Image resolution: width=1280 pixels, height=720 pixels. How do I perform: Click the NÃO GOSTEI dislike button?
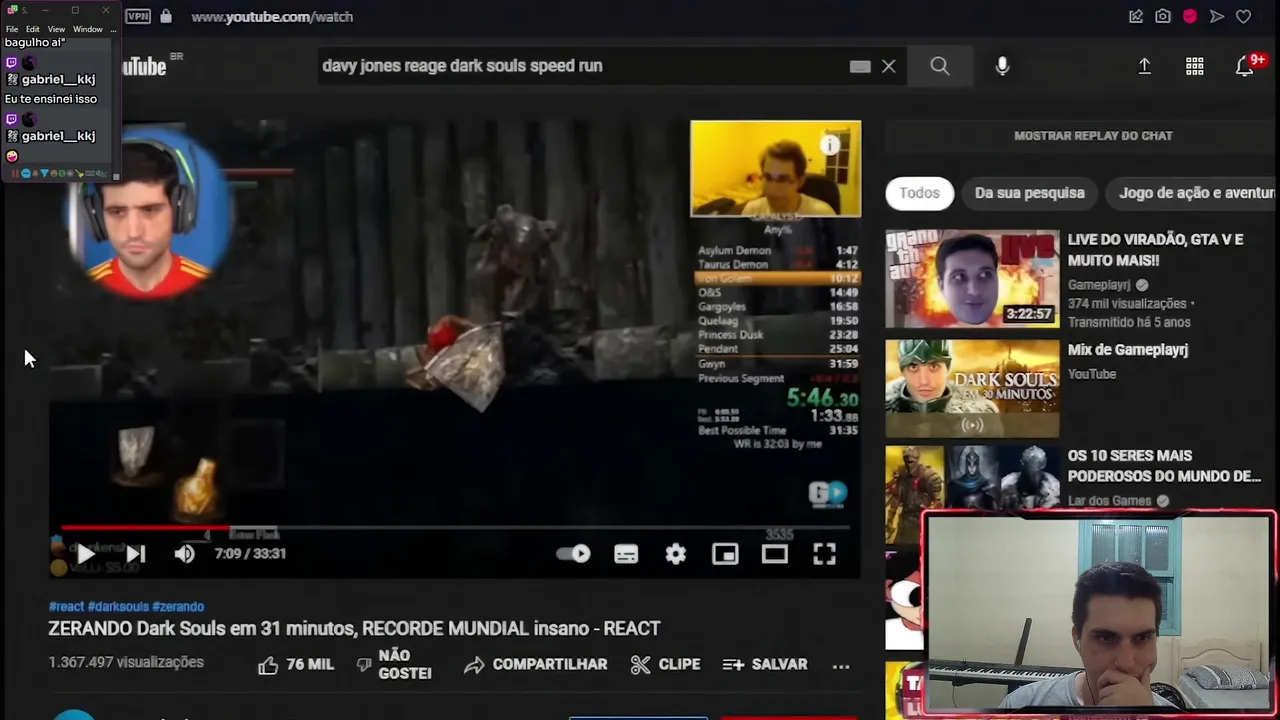point(394,664)
